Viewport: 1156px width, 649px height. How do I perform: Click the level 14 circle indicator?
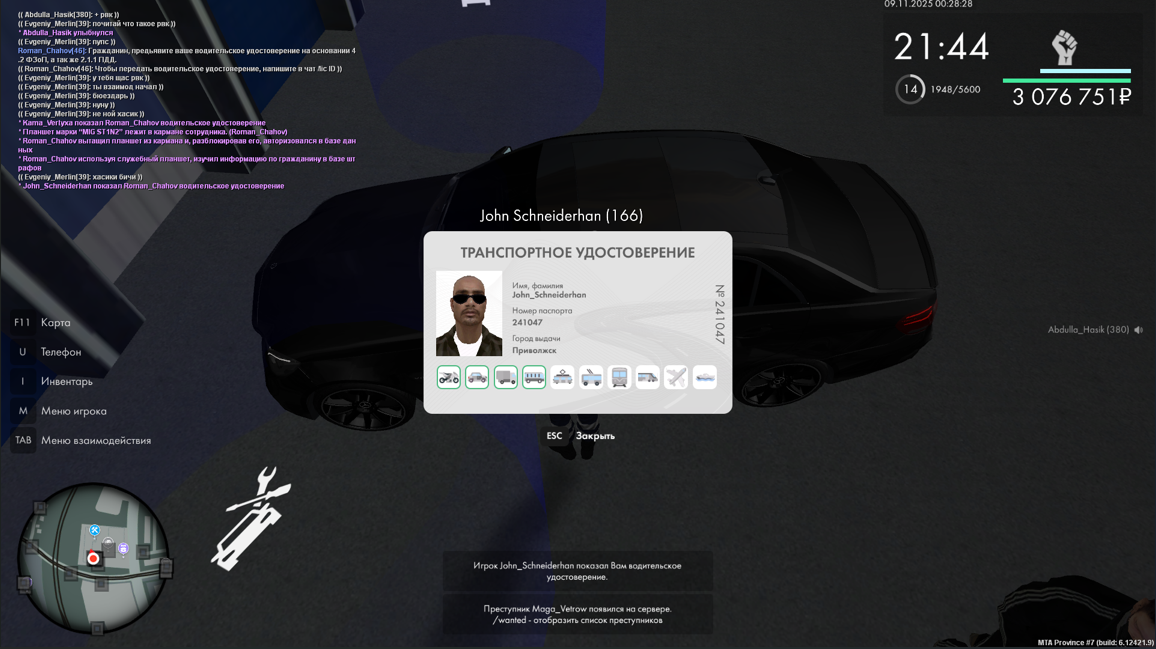910,89
